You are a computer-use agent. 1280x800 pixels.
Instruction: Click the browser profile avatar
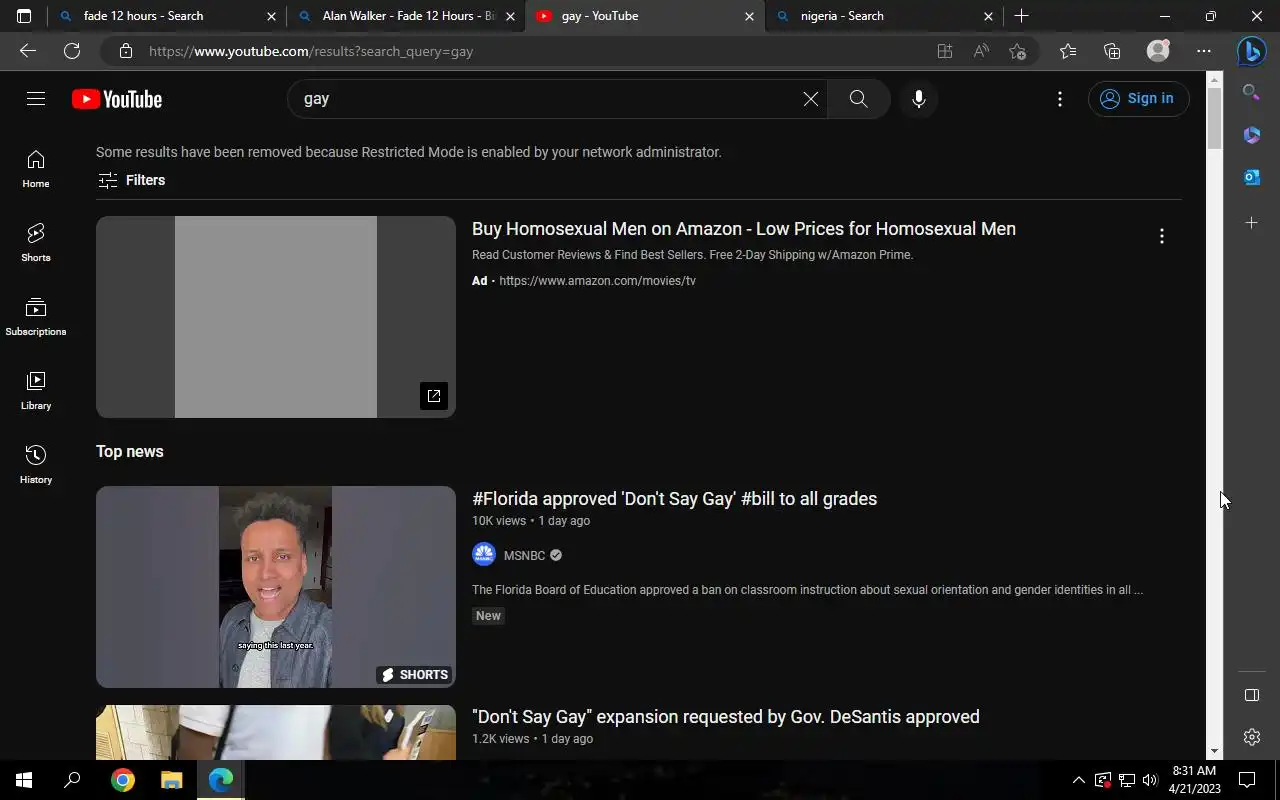click(x=1158, y=51)
